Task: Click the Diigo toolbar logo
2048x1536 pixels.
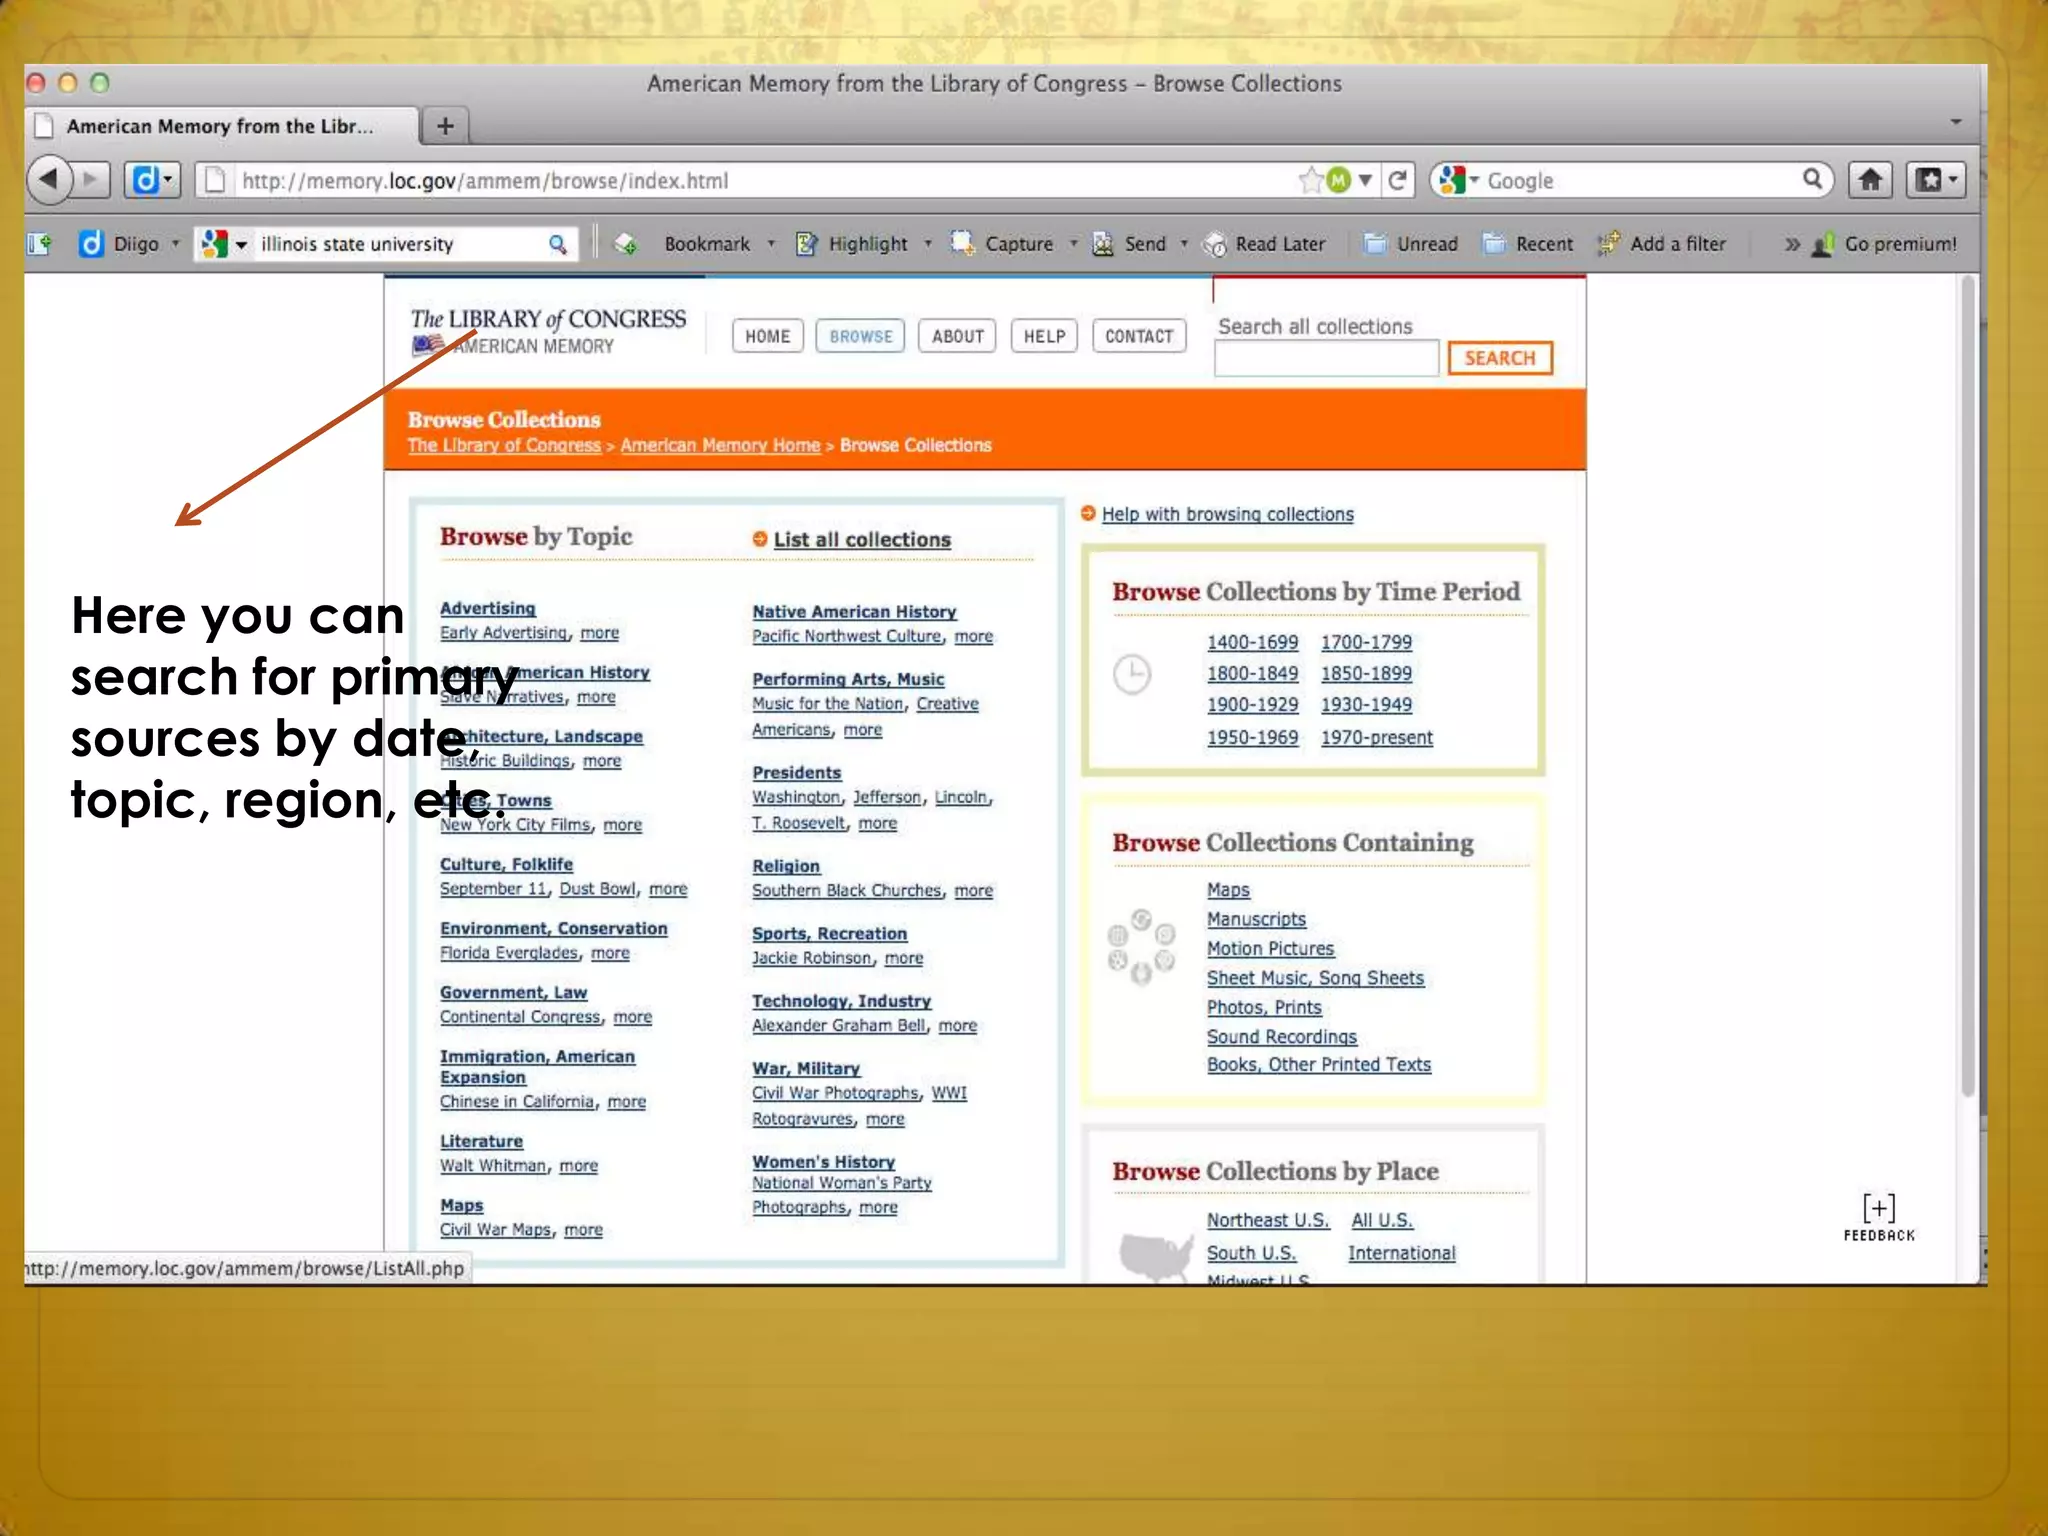Action: (x=91, y=244)
